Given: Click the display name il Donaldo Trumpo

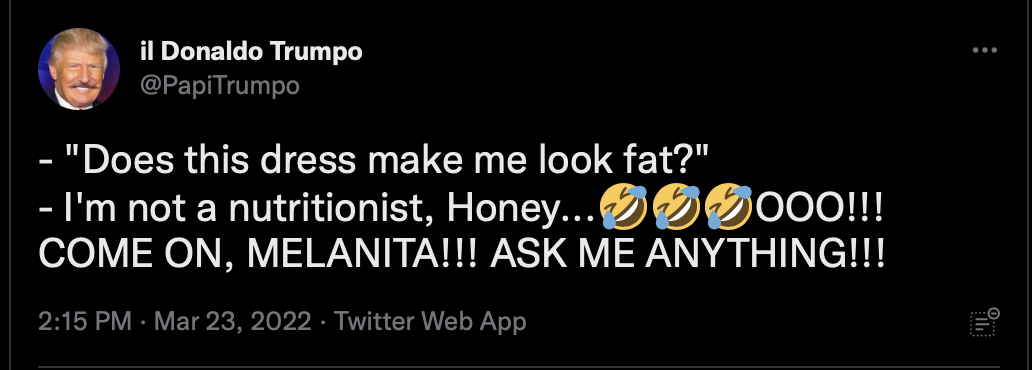Looking at the screenshot, I should tap(251, 51).
